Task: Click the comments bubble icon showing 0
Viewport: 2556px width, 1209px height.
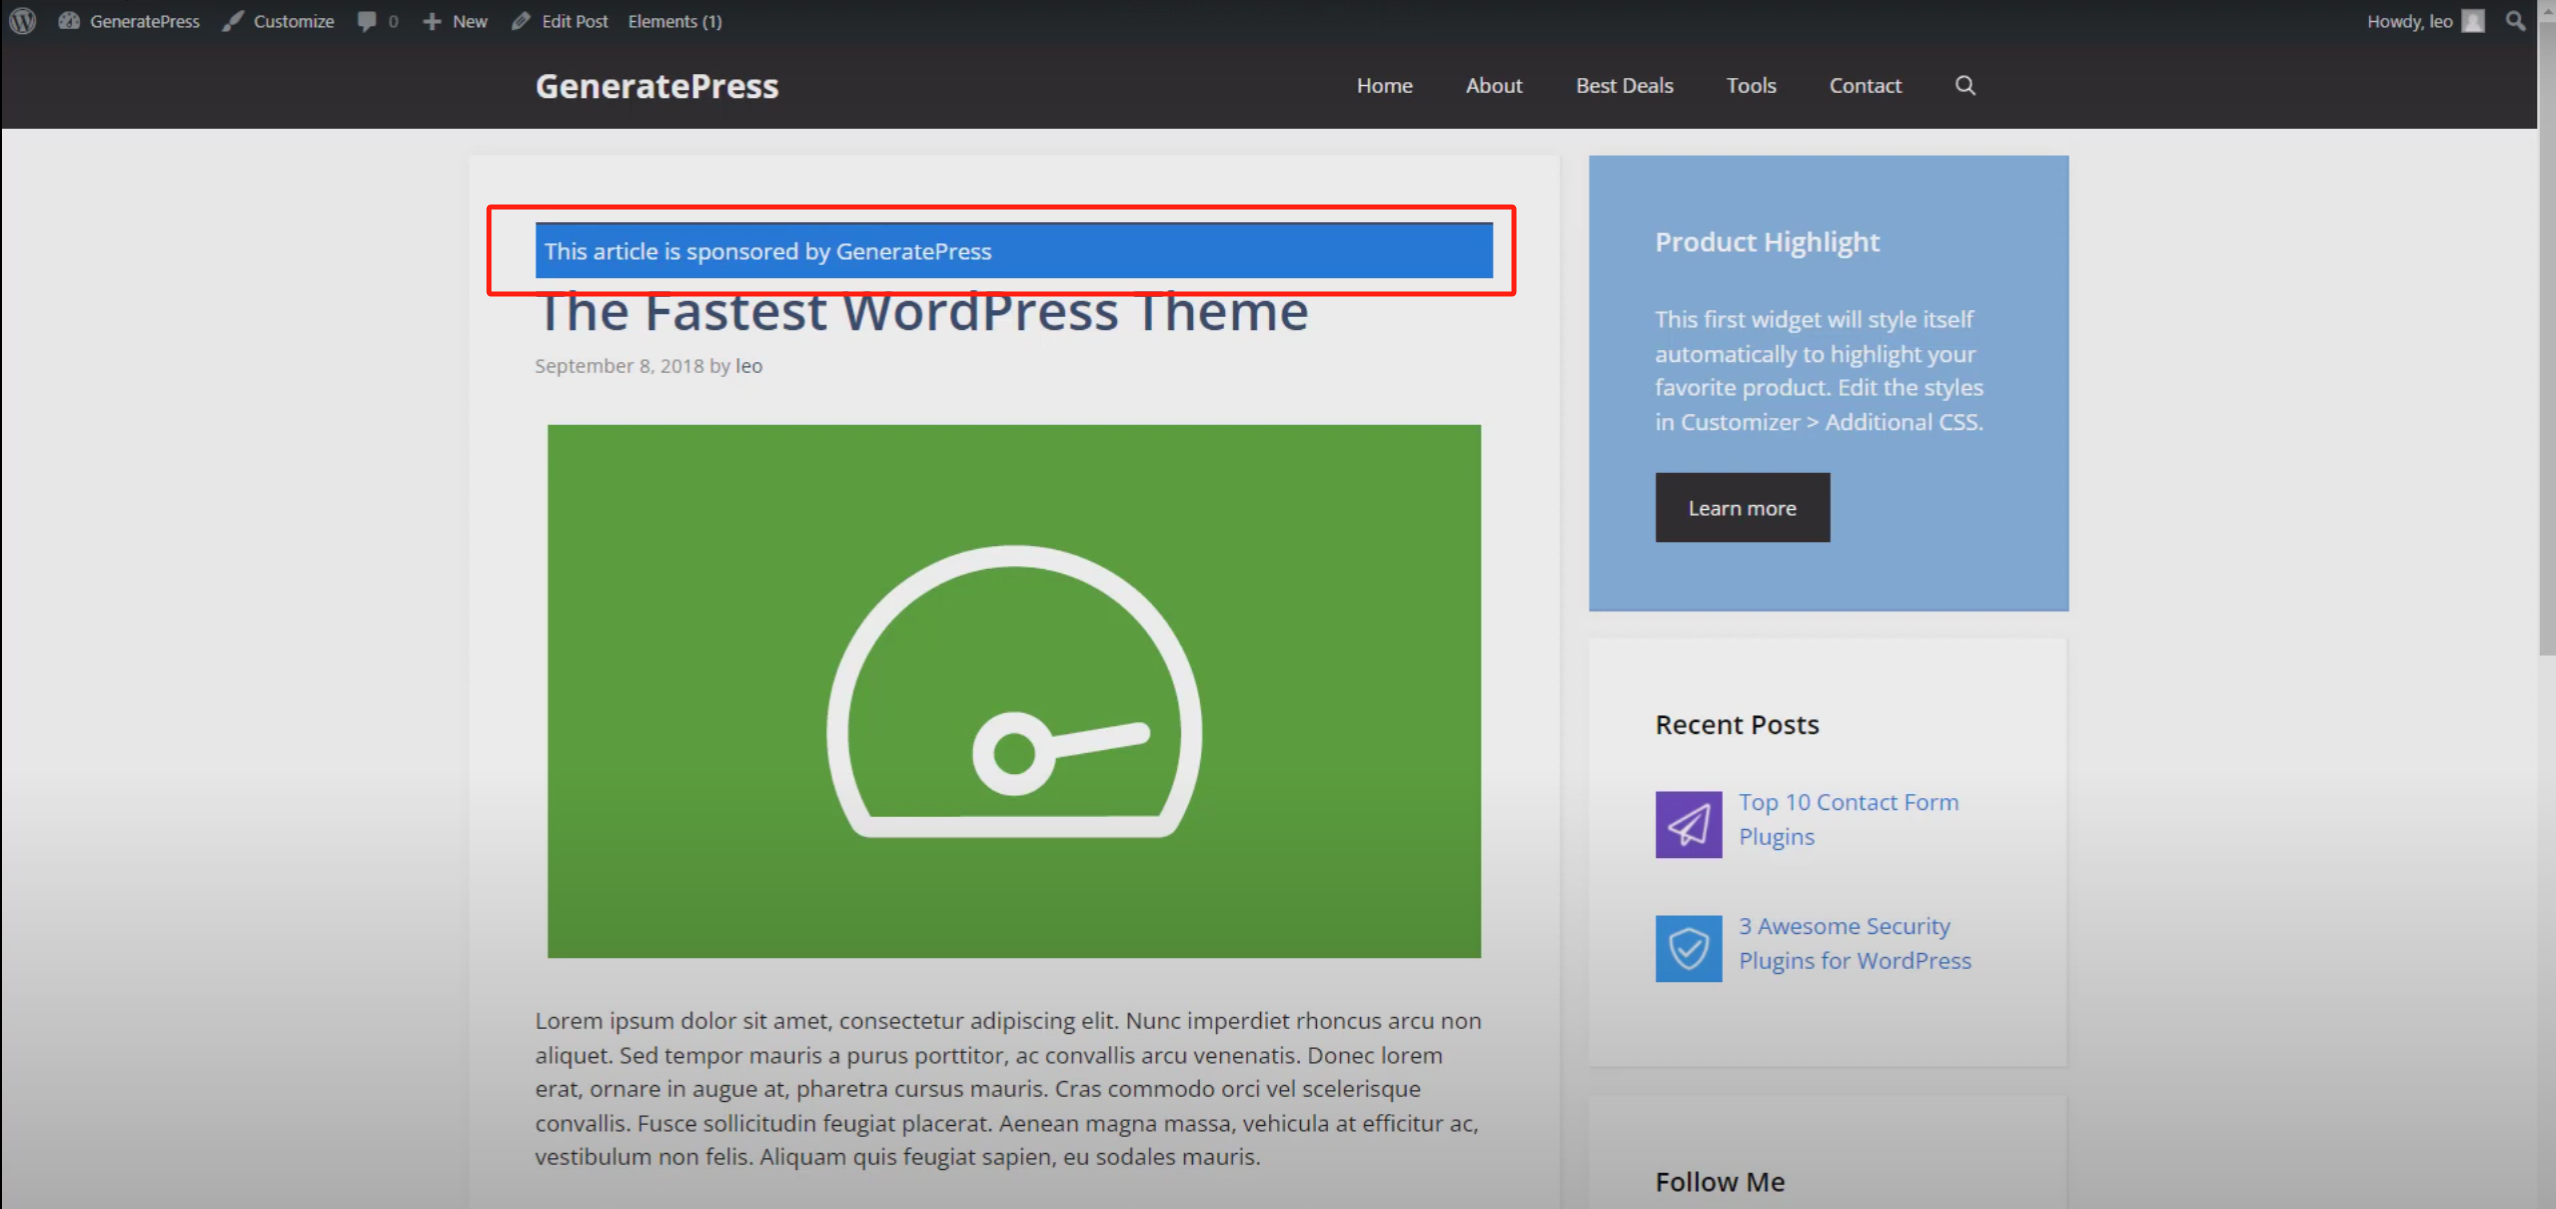Action: (x=367, y=20)
